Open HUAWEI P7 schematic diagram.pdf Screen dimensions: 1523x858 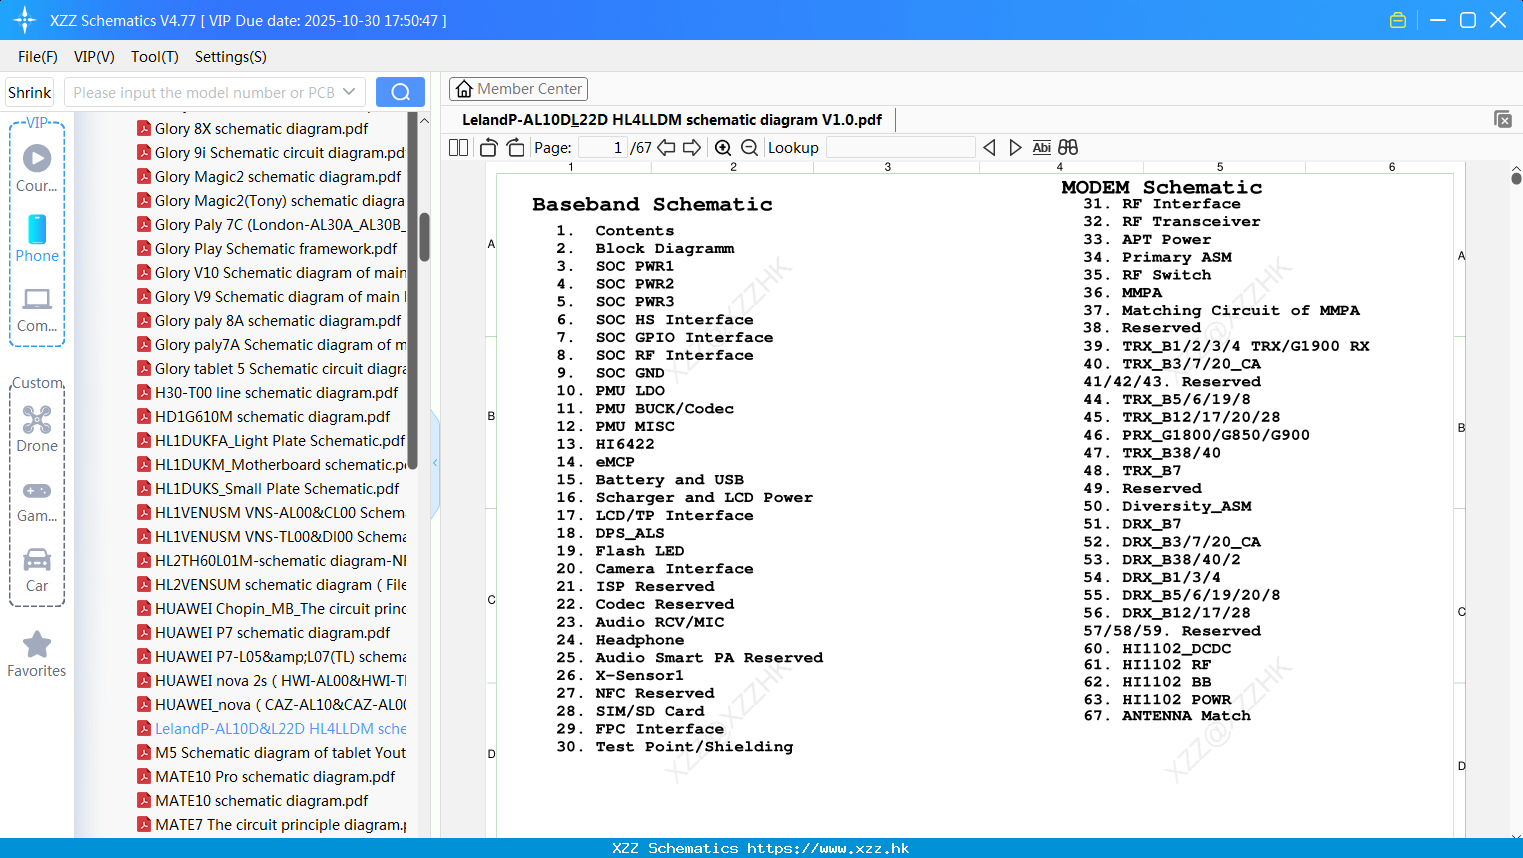tap(264, 632)
